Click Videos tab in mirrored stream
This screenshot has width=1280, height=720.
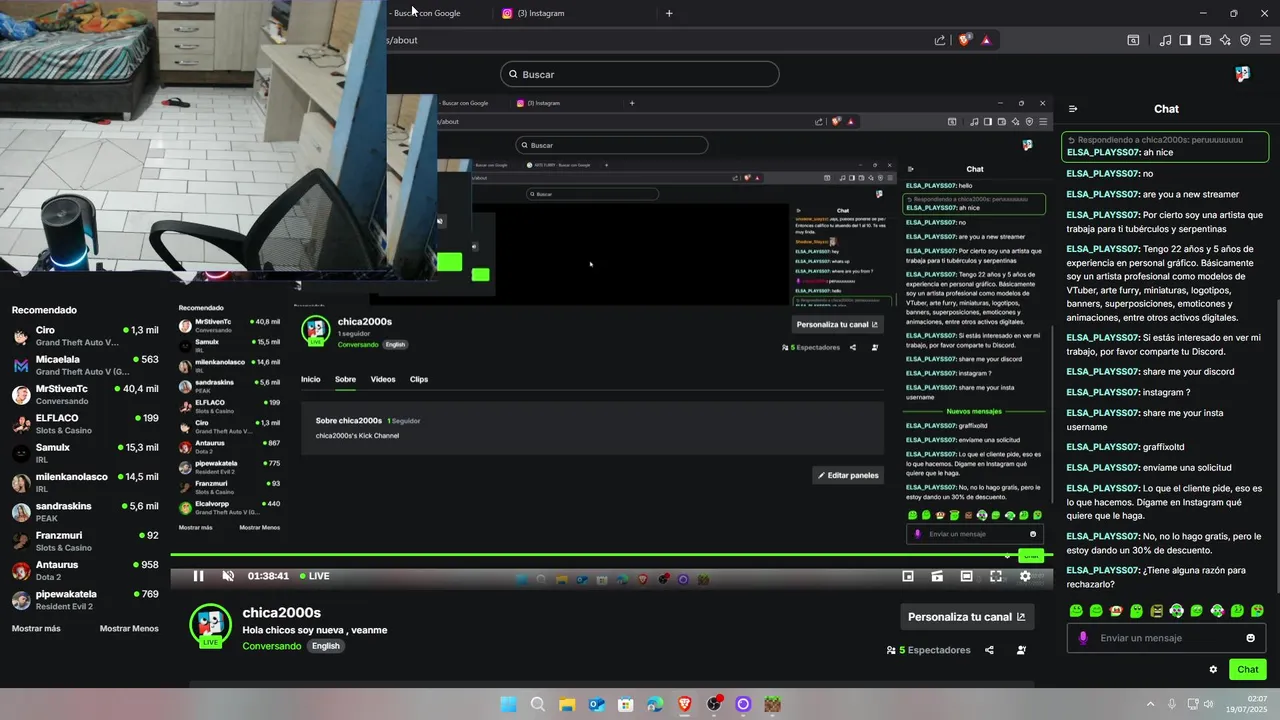tap(383, 379)
